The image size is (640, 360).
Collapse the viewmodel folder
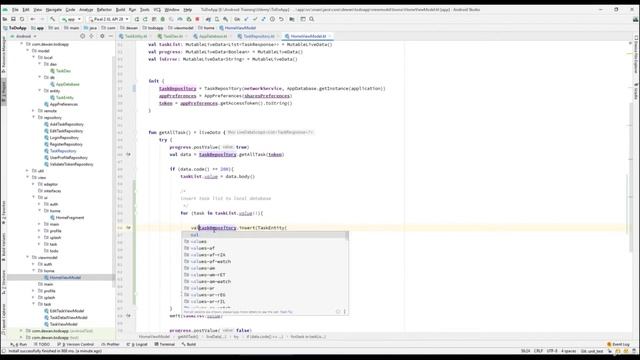(28, 258)
